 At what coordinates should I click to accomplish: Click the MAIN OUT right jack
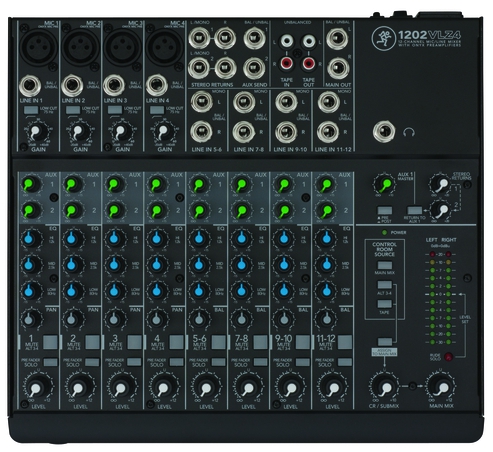338,68
